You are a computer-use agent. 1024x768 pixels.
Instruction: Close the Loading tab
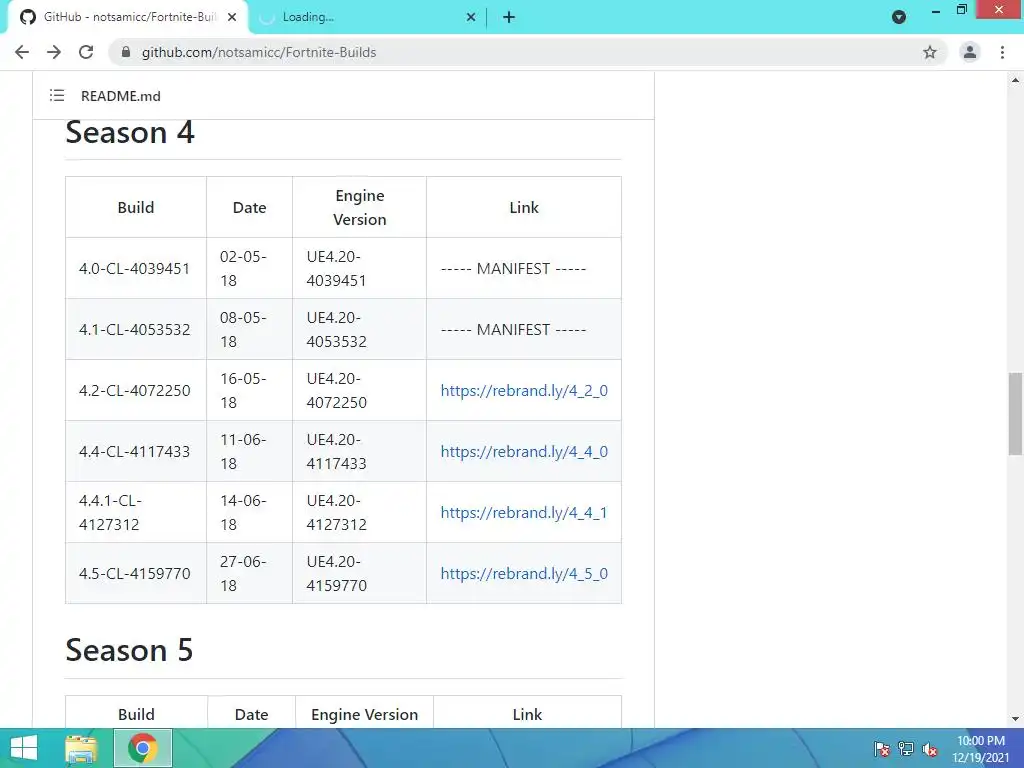(470, 18)
